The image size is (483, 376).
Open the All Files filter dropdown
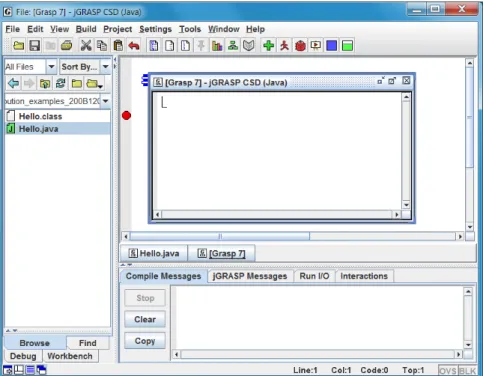(51, 67)
